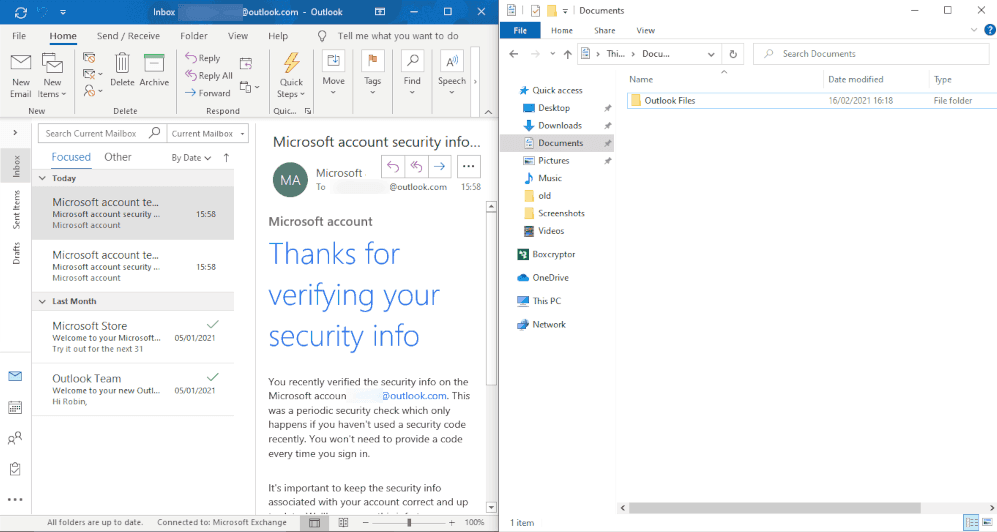997x532 pixels.
Task: Switch to the Other inbox tab
Action: [x=118, y=157]
